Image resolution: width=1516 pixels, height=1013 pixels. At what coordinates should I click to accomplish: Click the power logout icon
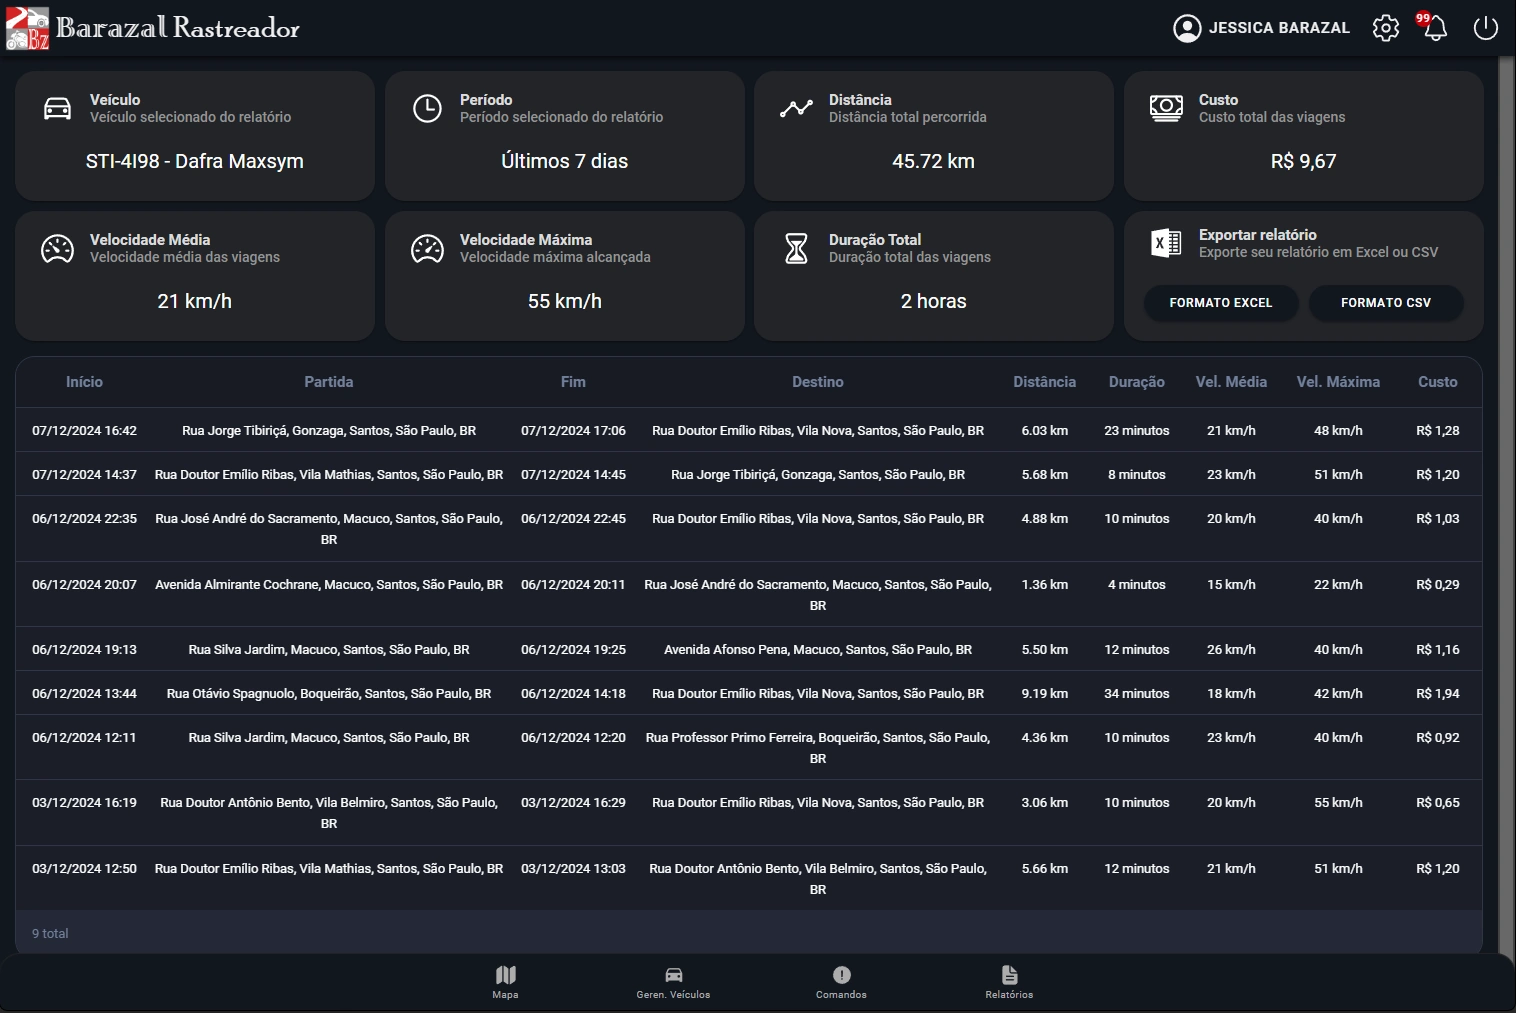(x=1486, y=28)
